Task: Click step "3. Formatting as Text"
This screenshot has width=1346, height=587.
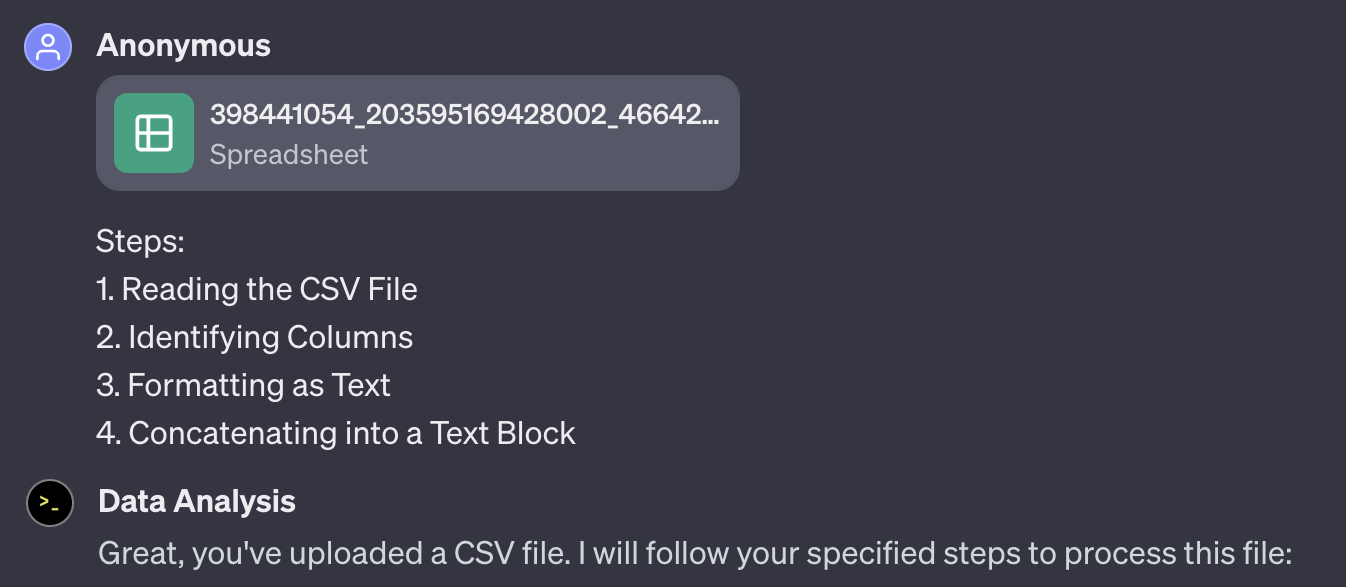Action: coord(243,385)
